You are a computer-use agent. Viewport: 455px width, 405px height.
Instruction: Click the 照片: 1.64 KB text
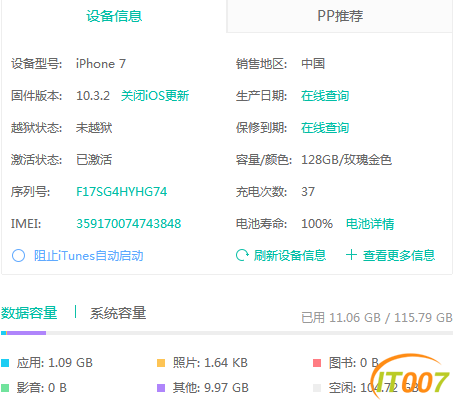[x=210, y=363]
